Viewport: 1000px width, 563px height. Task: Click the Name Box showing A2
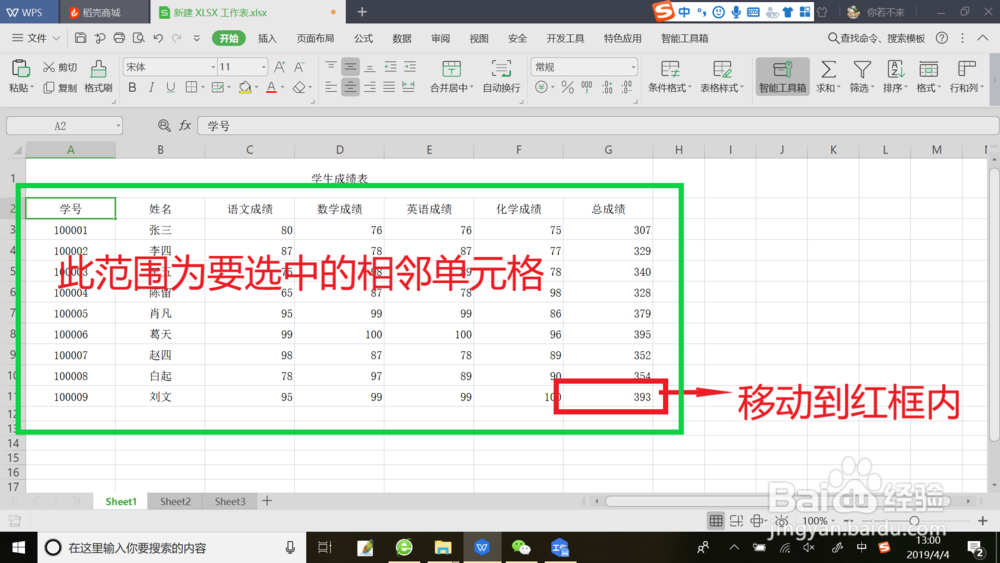point(64,126)
